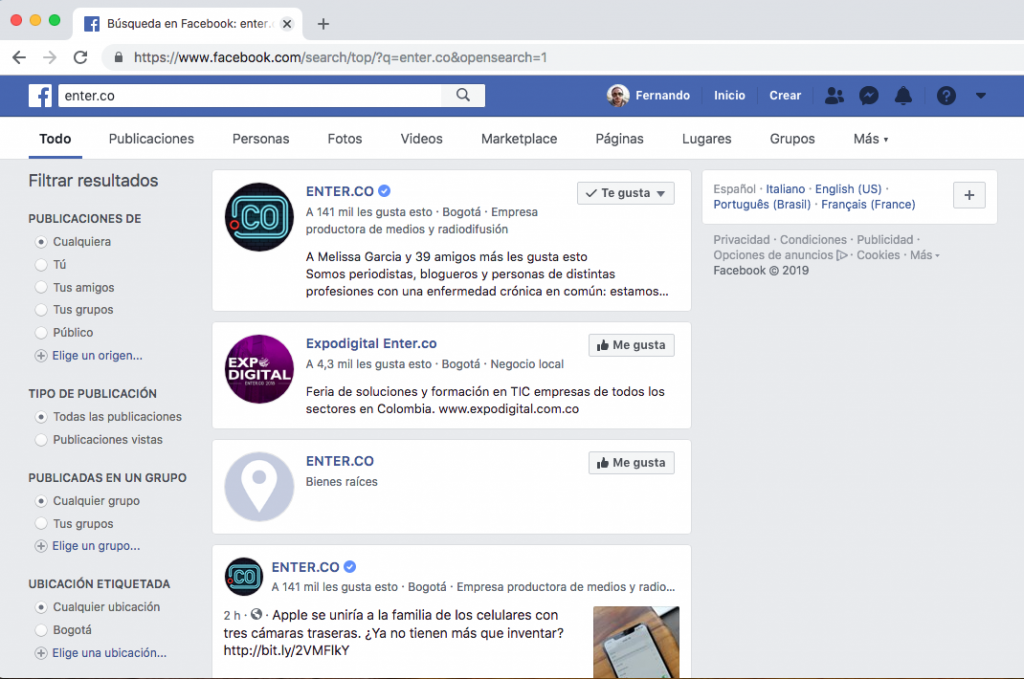Expand Elige un origen option
1024x679 pixels.
point(97,356)
